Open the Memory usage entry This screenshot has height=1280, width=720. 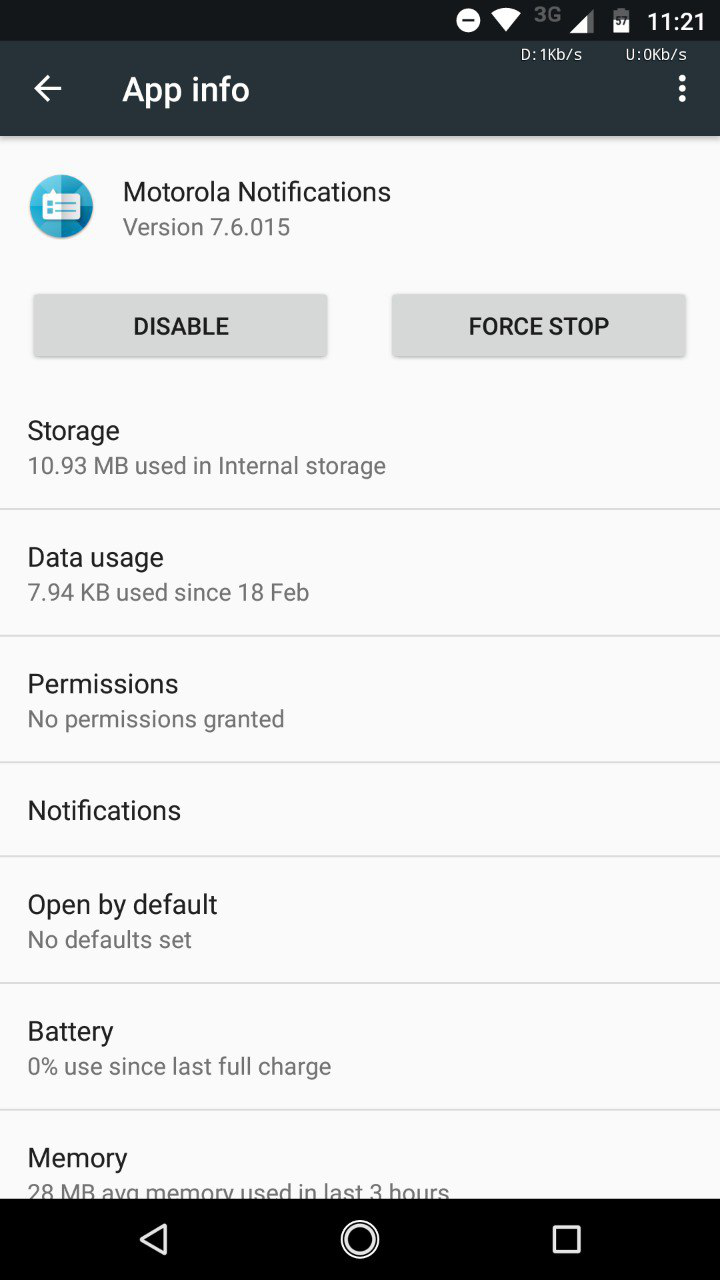360,1170
